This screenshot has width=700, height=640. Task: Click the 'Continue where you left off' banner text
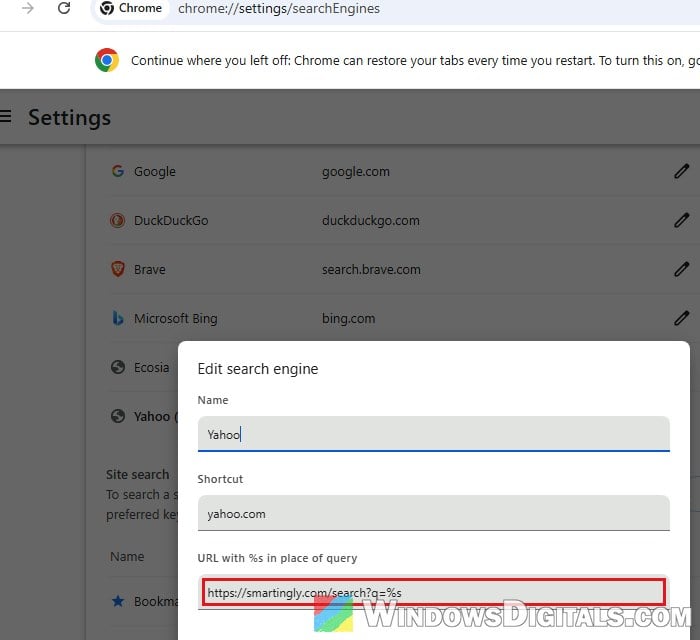[x=415, y=60]
